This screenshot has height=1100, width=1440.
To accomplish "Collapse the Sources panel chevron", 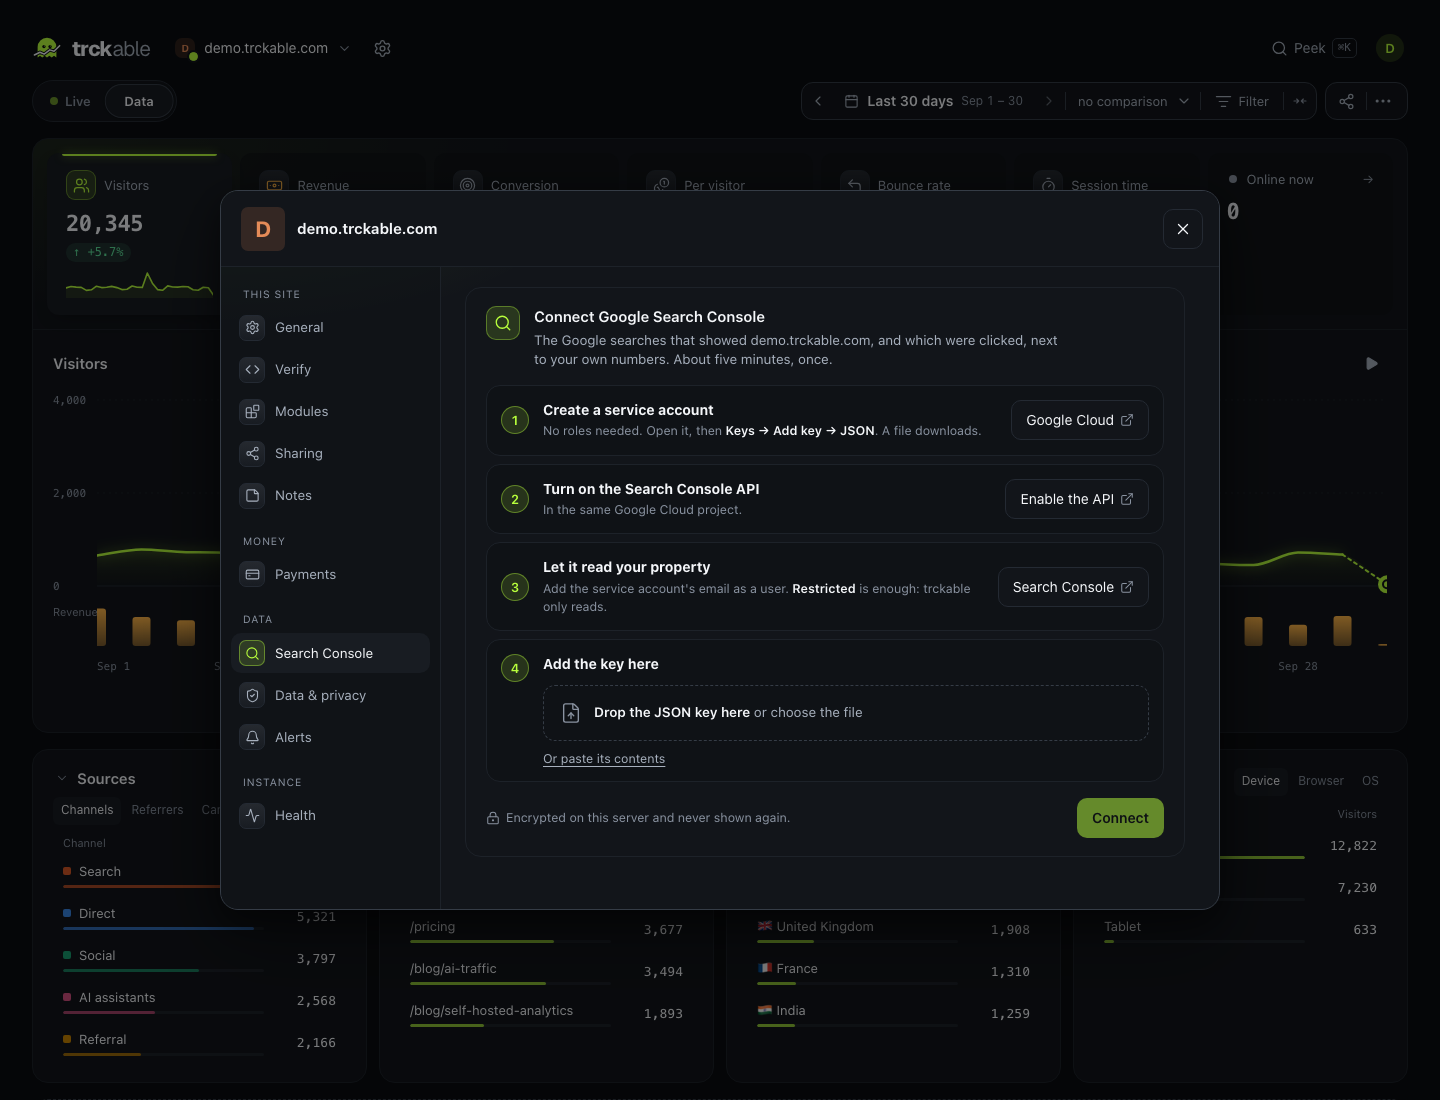I will (62, 779).
